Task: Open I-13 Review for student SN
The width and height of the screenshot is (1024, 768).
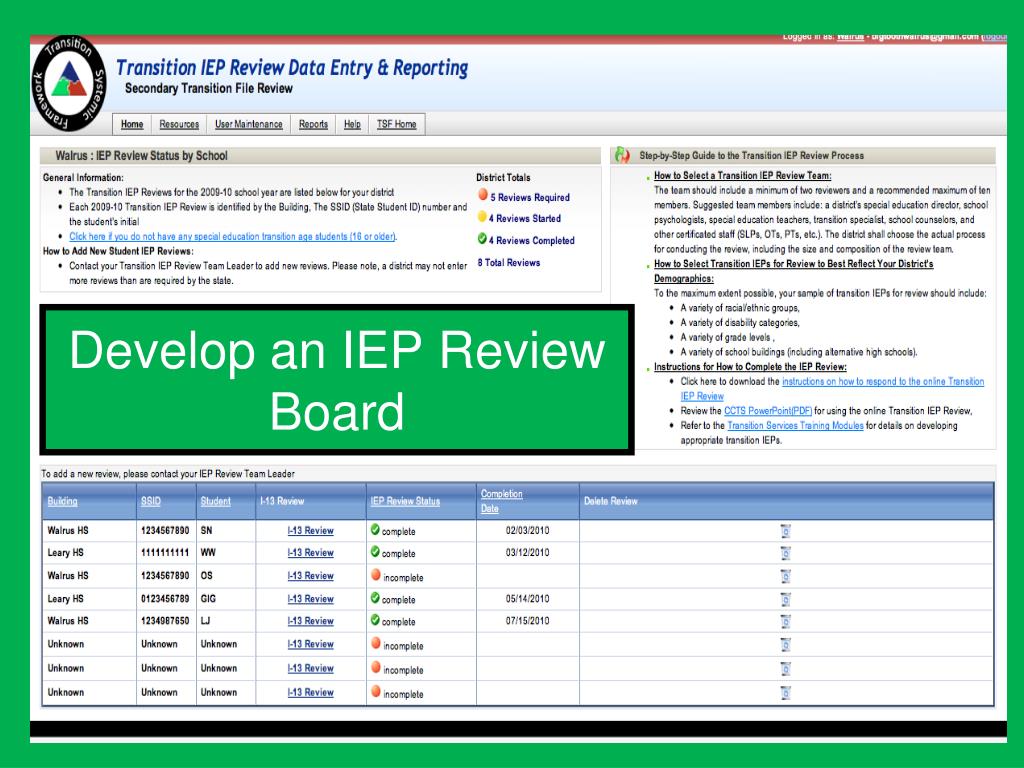Action: tap(310, 531)
